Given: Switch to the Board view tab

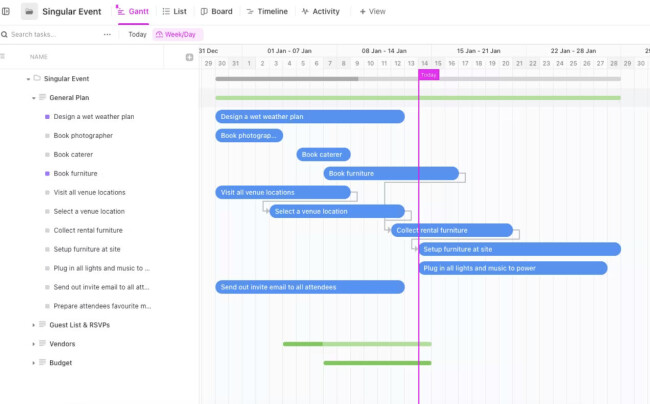Looking at the screenshot, I should (216, 12).
